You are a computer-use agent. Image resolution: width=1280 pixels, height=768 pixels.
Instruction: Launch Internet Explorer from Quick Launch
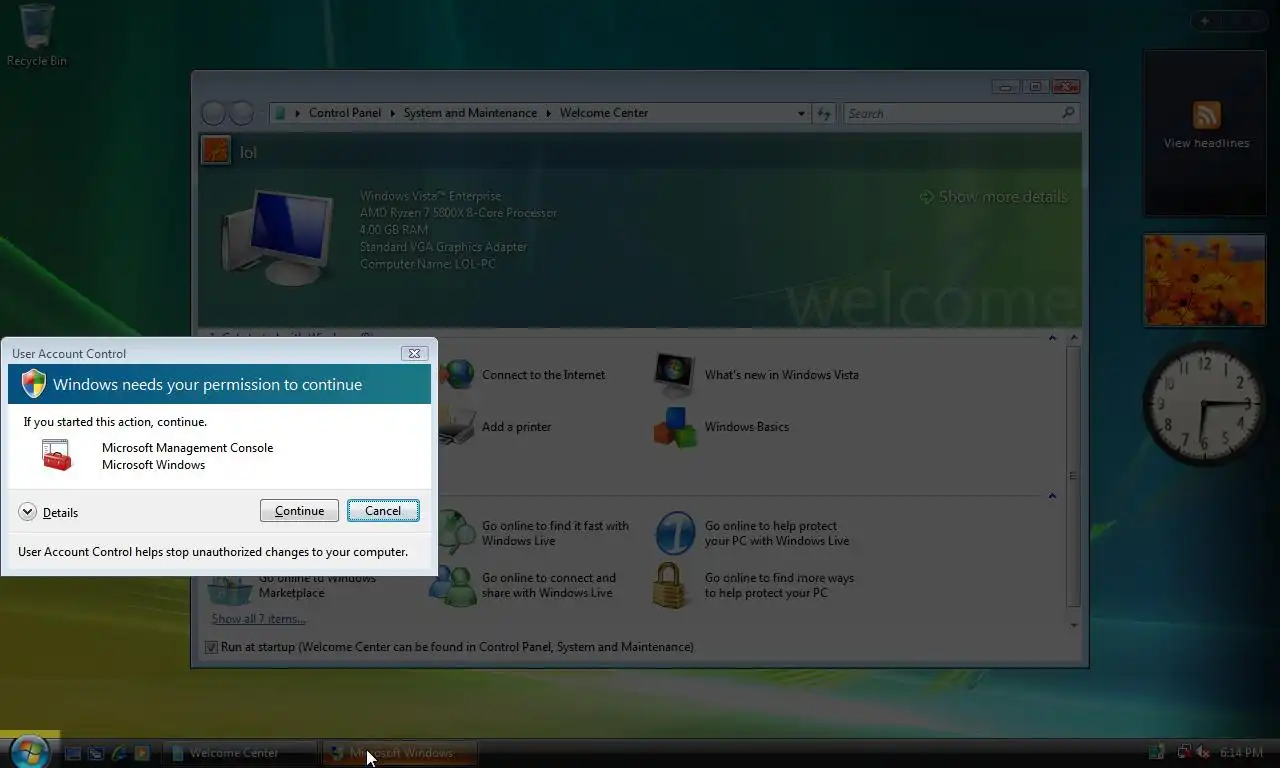click(119, 753)
